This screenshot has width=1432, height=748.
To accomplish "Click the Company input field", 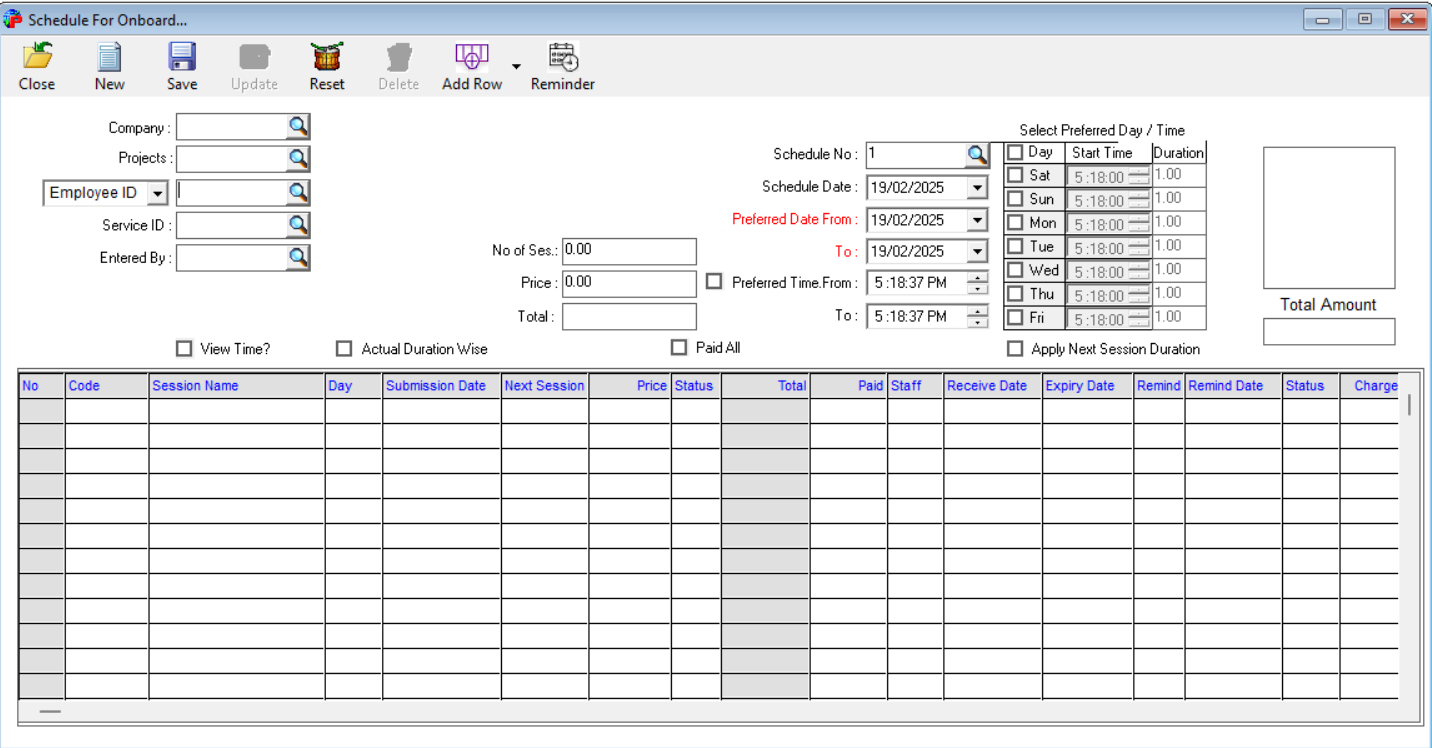I will coord(232,126).
